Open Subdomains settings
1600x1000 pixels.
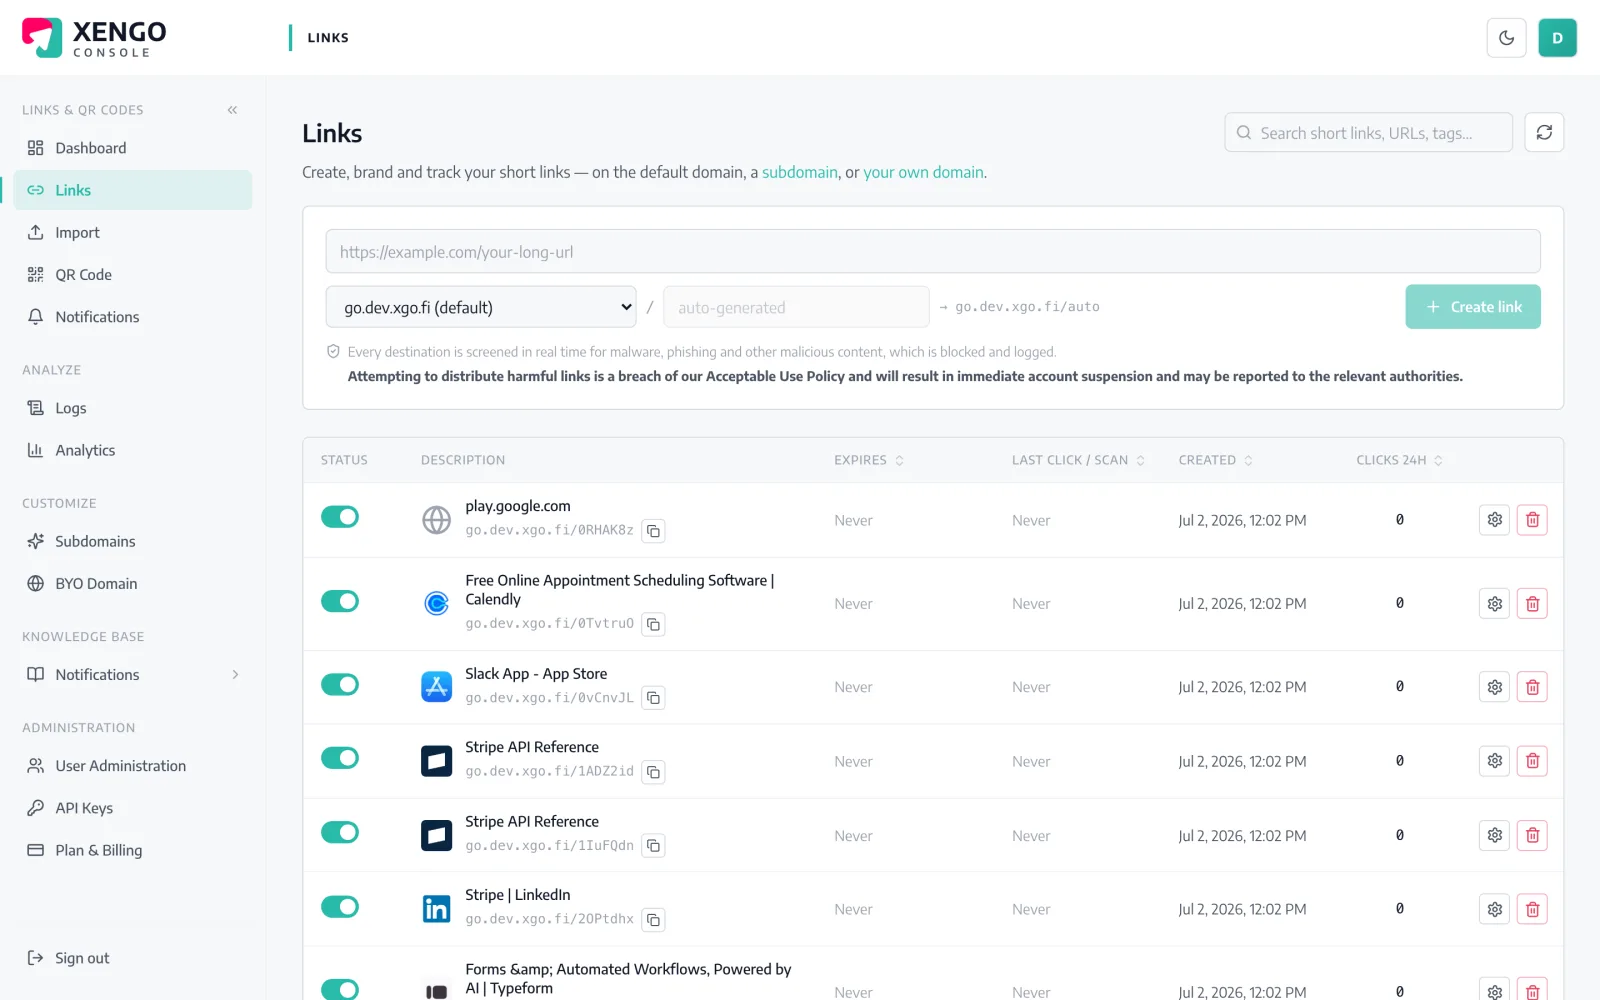pyautogui.click(x=133, y=541)
